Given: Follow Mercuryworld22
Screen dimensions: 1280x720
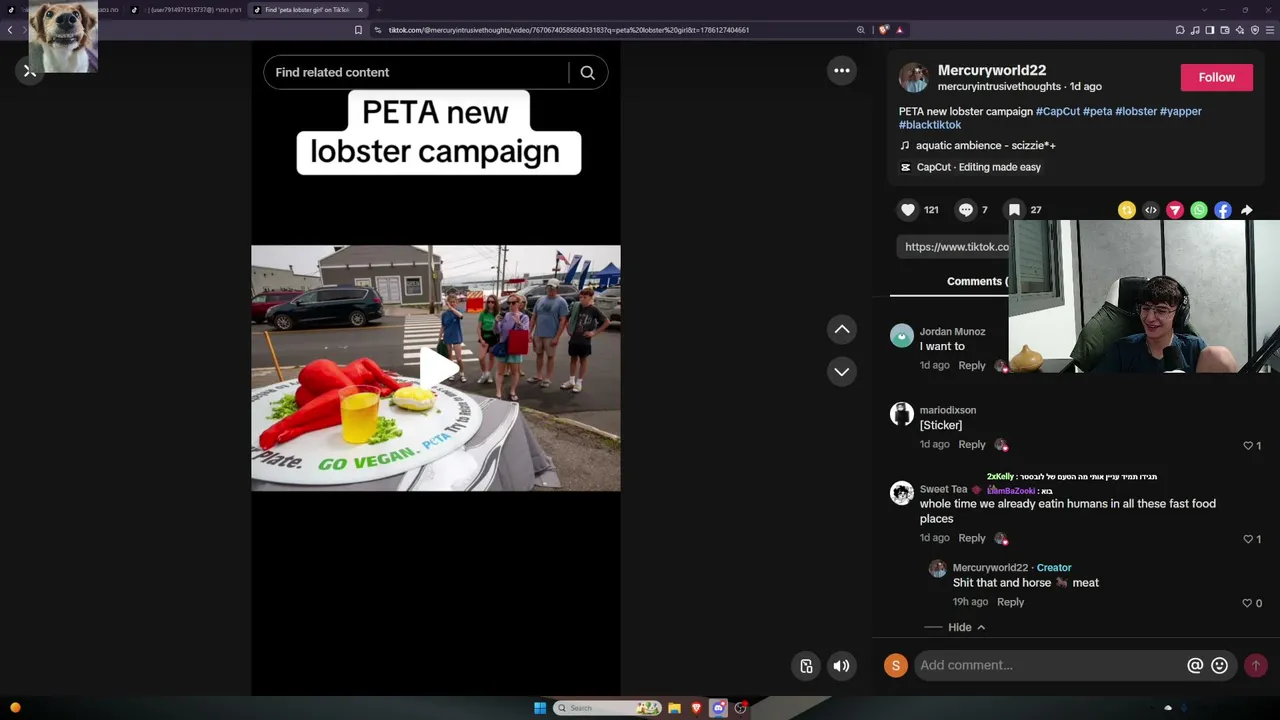Looking at the screenshot, I should [1217, 77].
